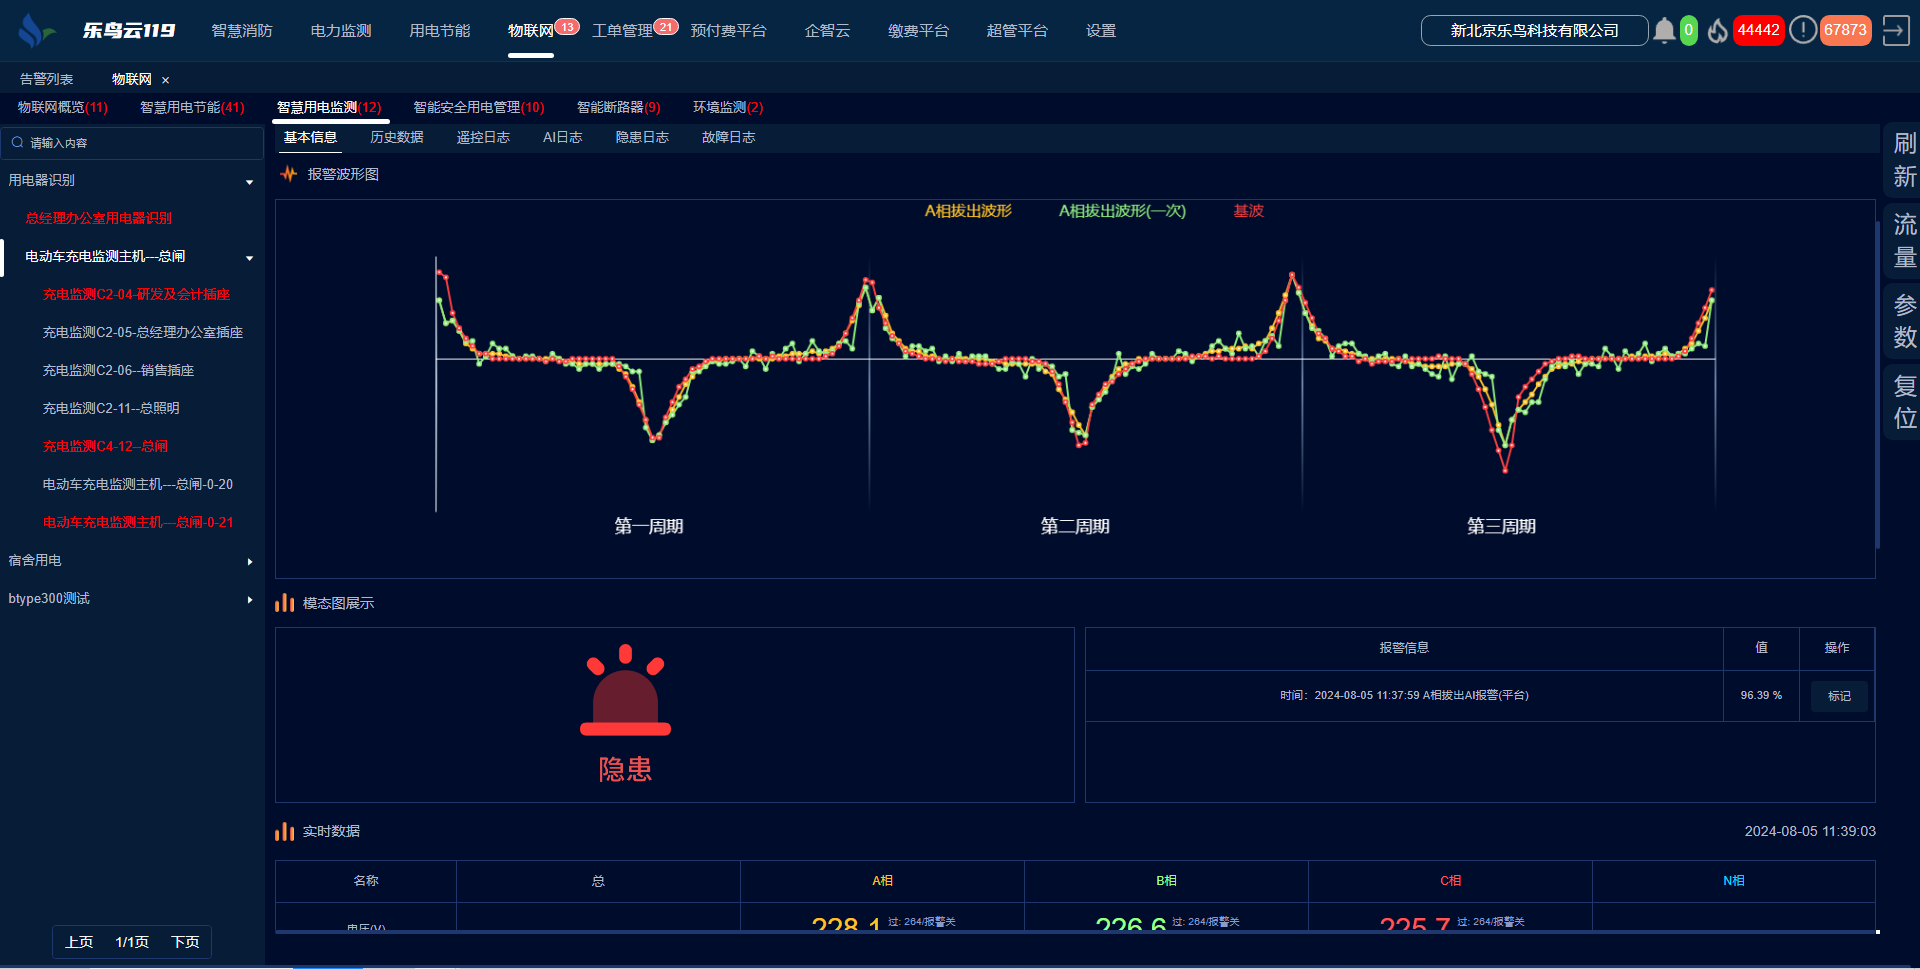Click the 标记 button in alarm row
The image size is (1920, 969).
pos(1838,696)
